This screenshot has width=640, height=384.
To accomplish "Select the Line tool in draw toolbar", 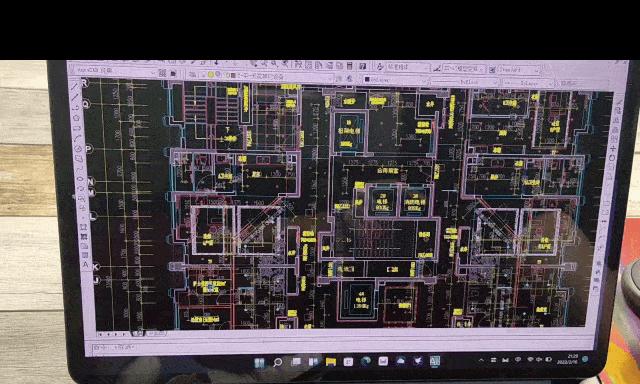I will (x=75, y=87).
